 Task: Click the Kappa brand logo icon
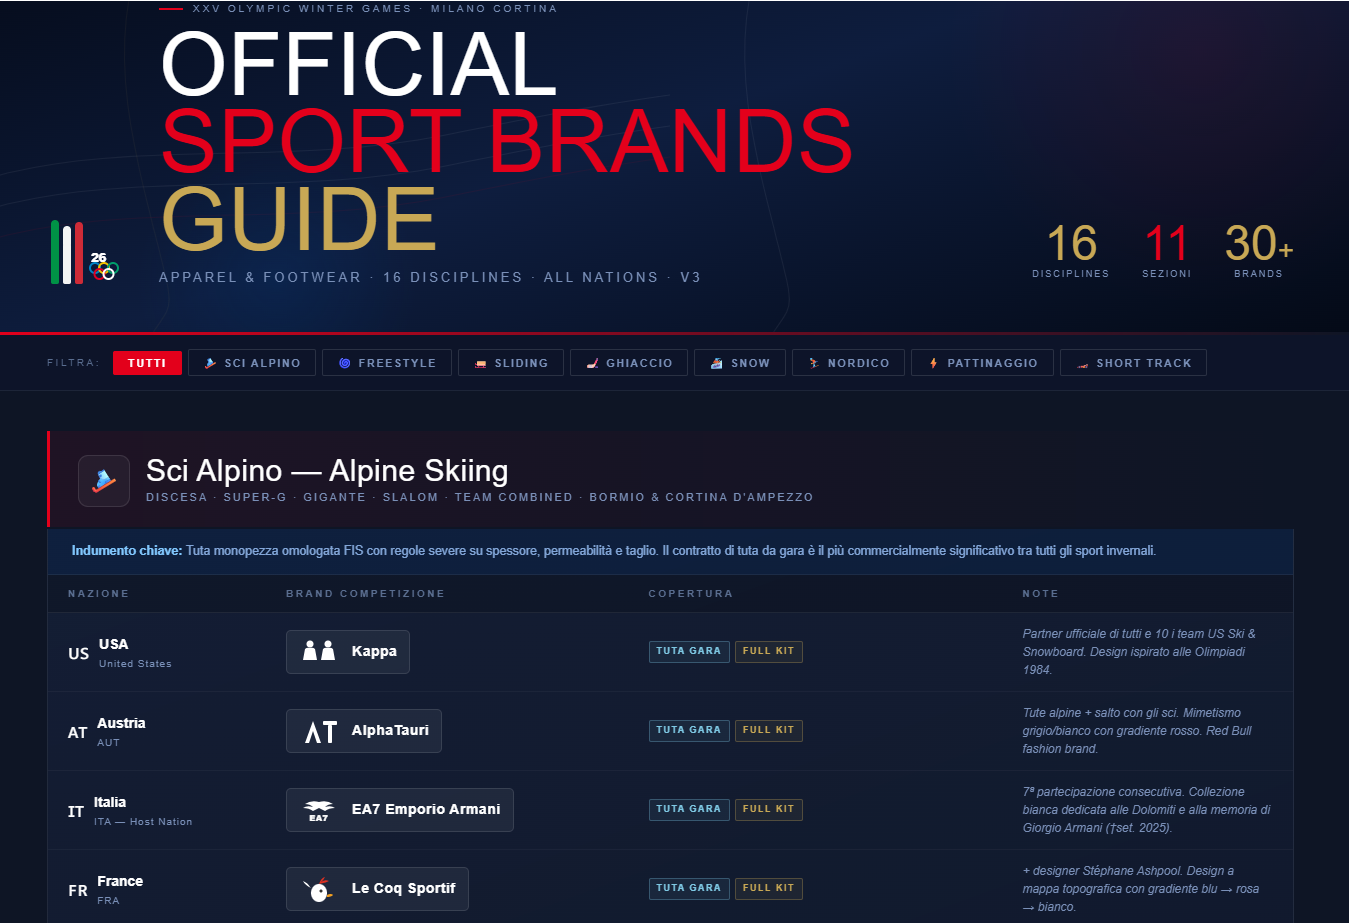(319, 651)
